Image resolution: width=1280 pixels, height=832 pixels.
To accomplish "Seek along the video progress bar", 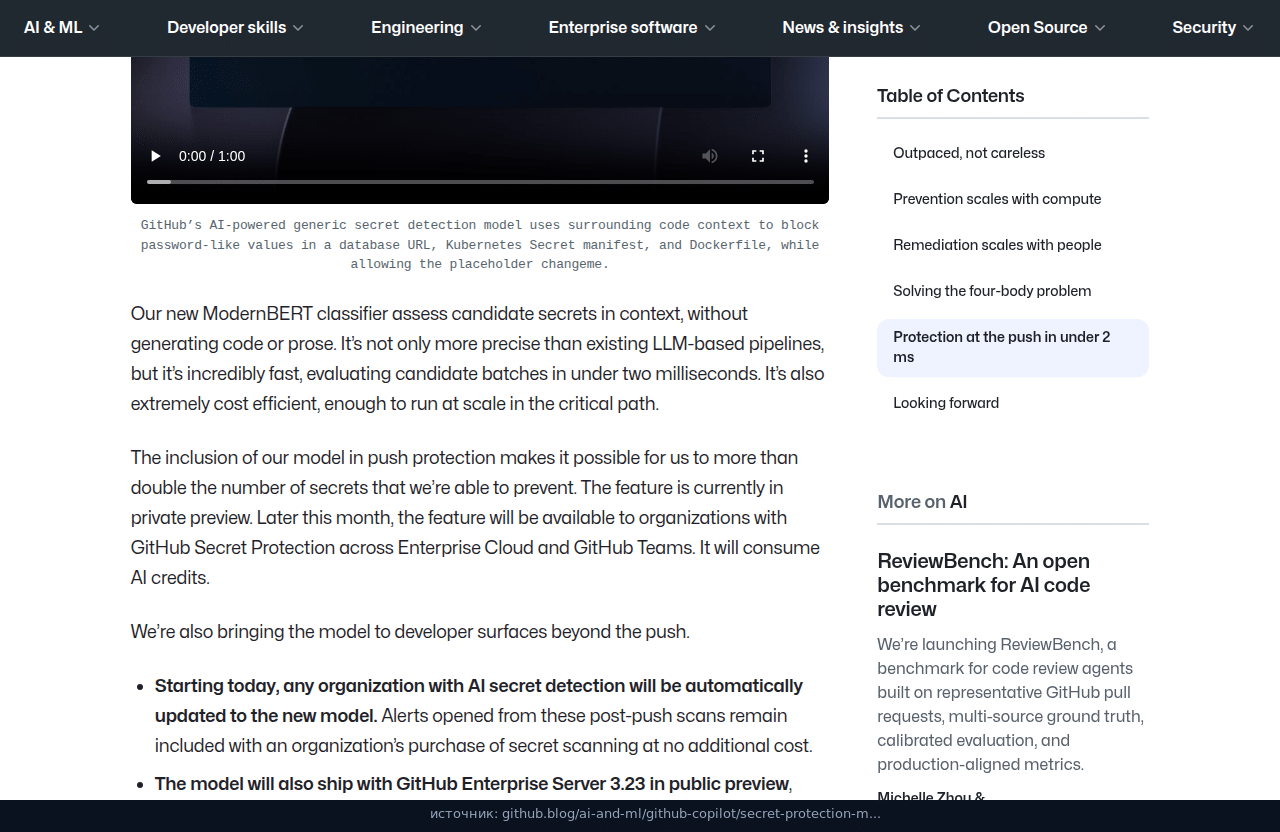I will click(x=480, y=182).
